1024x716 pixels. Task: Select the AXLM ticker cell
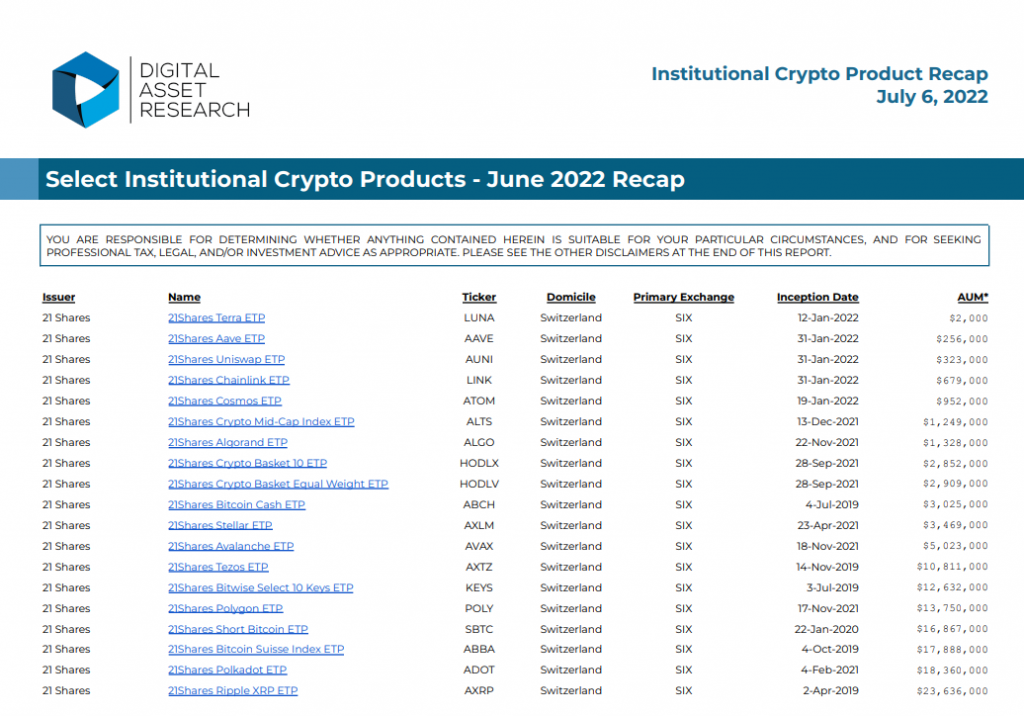pyautogui.click(x=479, y=526)
